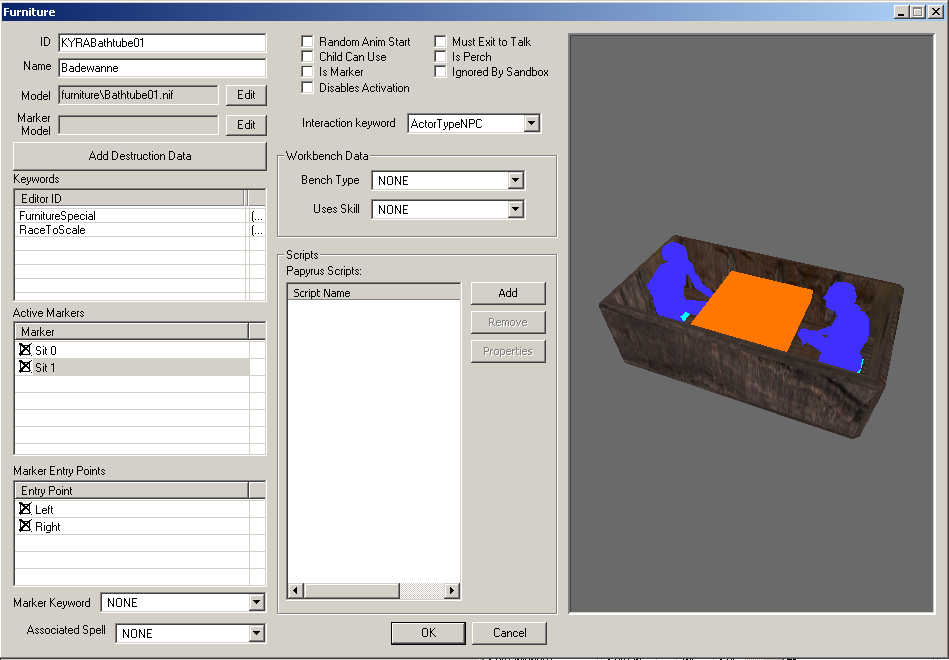
Task: Click the Model path field
Action: pyautogui.click(x=139, y=95)
